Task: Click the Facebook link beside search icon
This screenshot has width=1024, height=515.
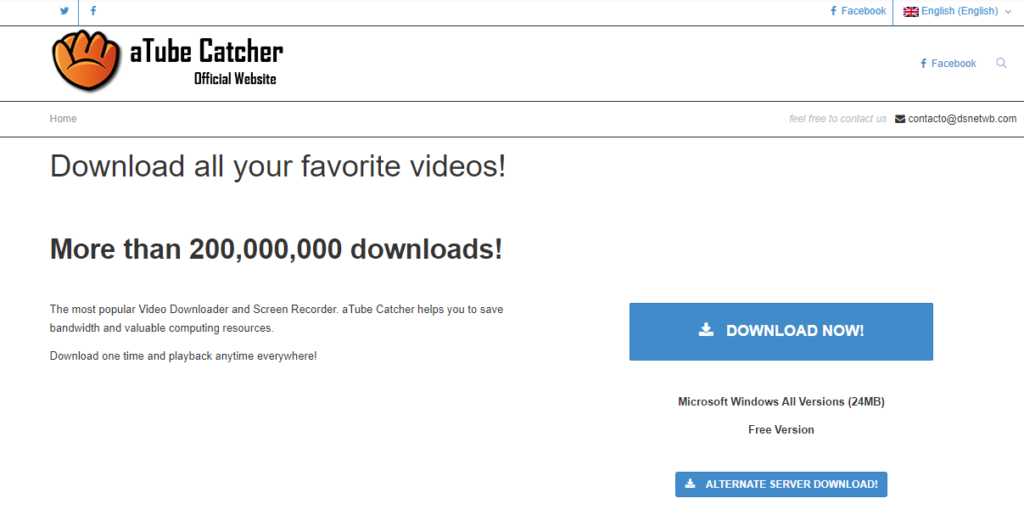Action: 948,63
